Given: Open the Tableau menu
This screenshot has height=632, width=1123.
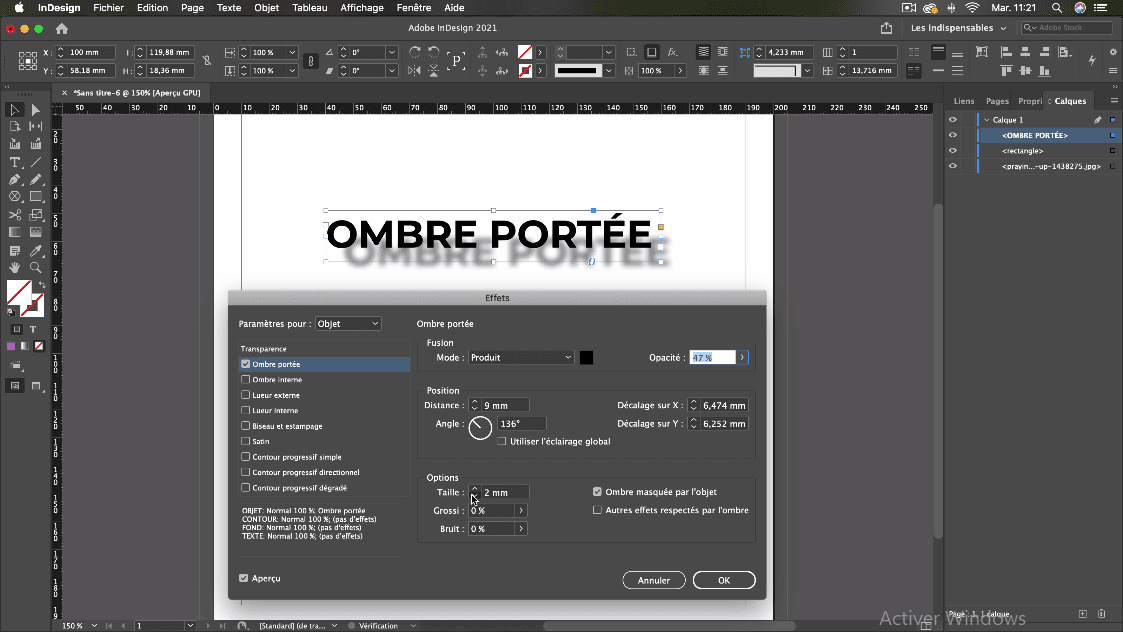Looking at the screenshot, I should point(309,8).
